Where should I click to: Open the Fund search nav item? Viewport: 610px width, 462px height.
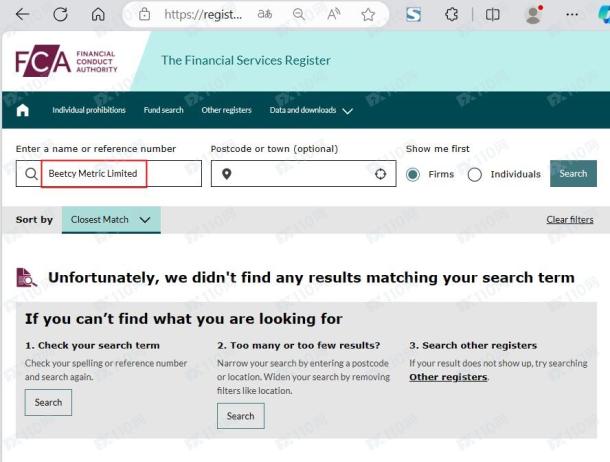[163, 110]
